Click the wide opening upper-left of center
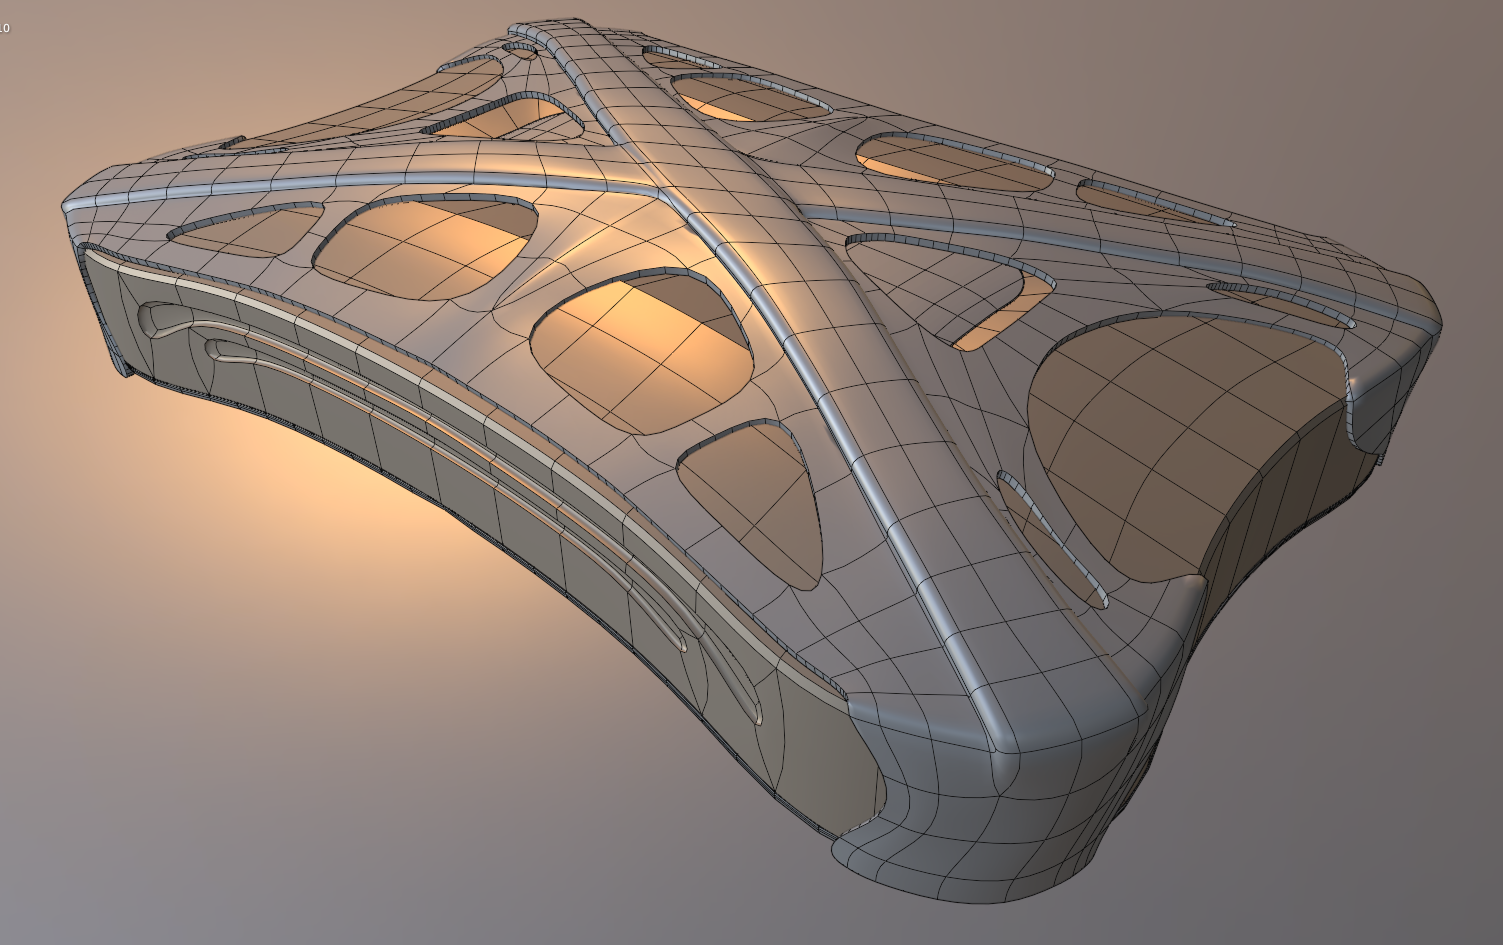Image resolution: width=1503 pixels, height=945 pixels. click(425, 245)
